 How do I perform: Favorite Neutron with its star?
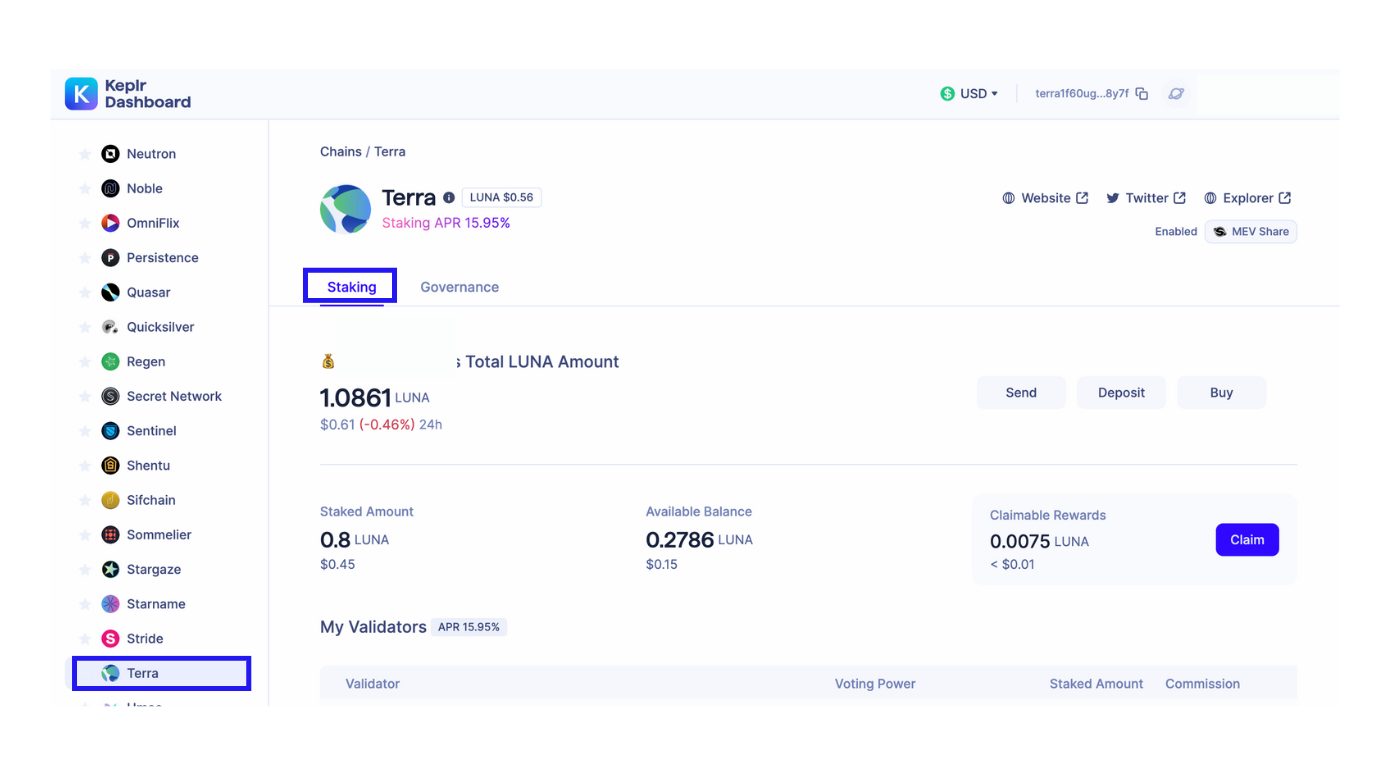(x=85, y=154)
